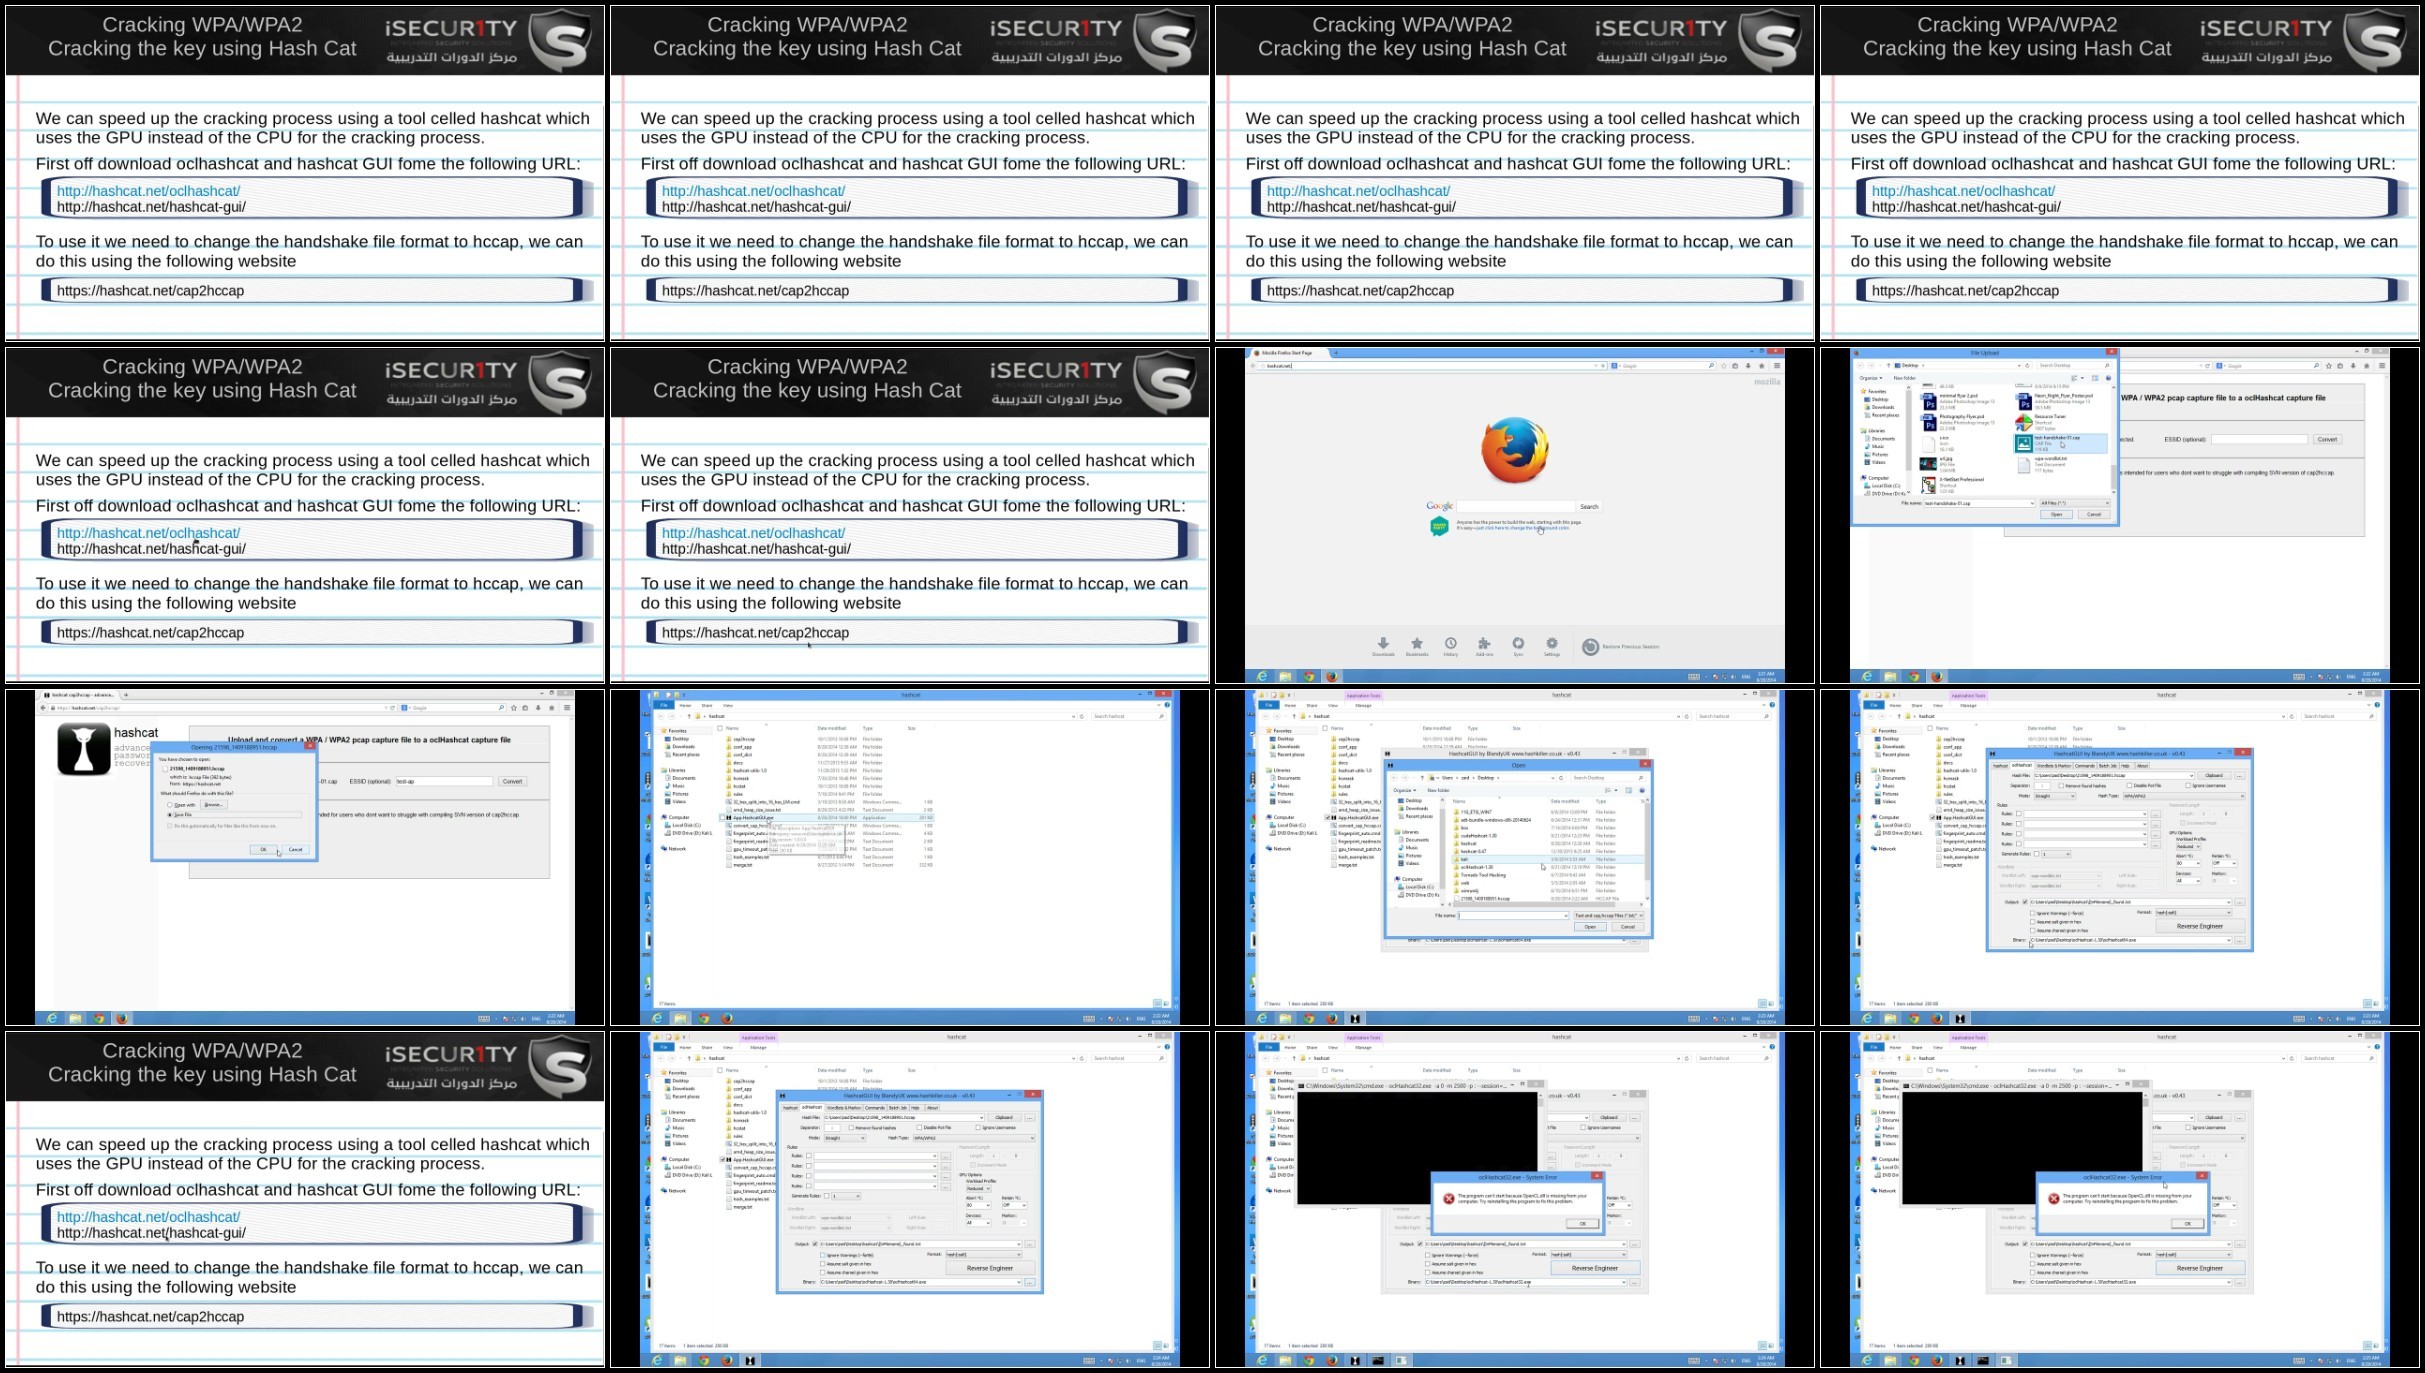The height and width of the screenshot is (1373, 2425).
Task: Select the "Open with" radio in download dialog
Action: click(x=170, y=805)
